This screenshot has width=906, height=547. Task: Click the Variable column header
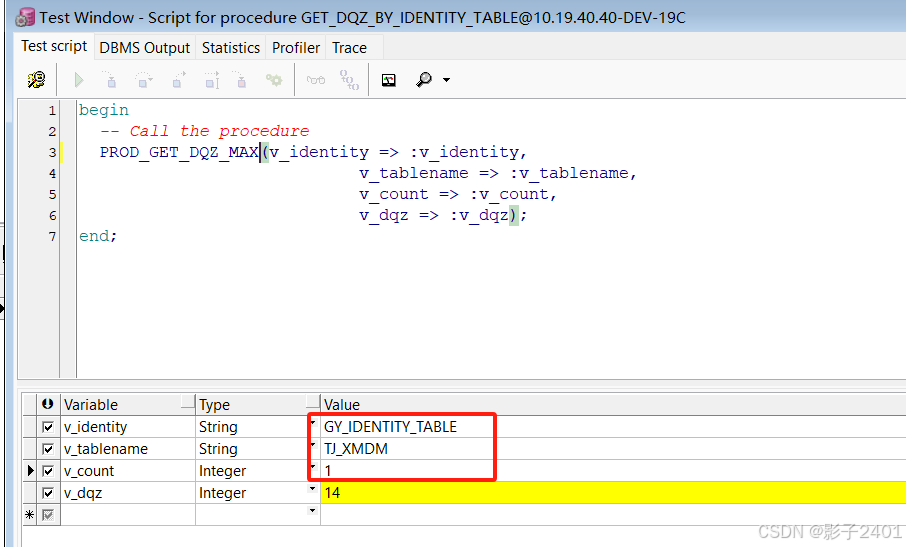pyautogui.click(x=128, y=404)
